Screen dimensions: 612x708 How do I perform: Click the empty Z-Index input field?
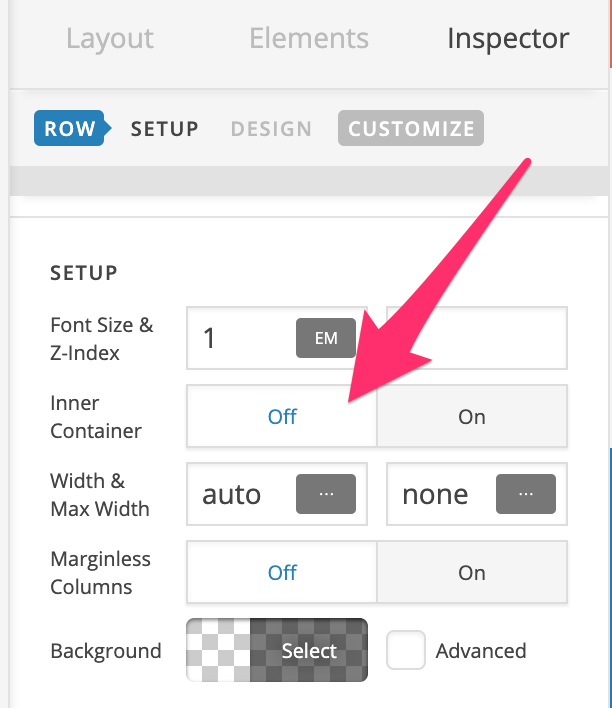click(477, 338)
